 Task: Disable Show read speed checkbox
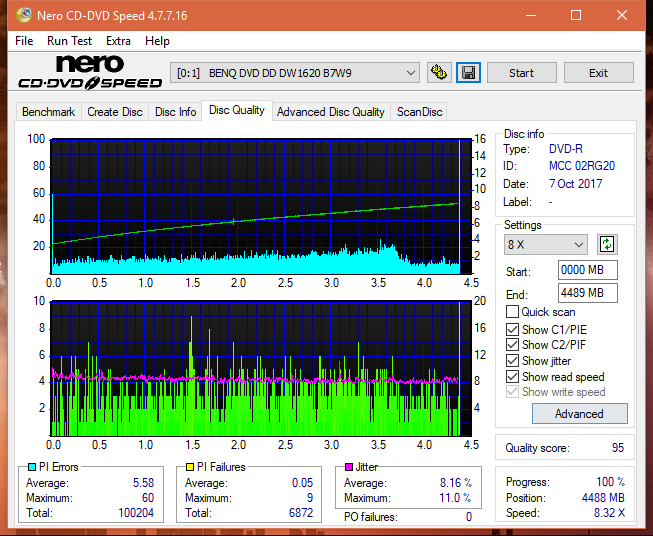pyautogui.click(x=512, y=377)
